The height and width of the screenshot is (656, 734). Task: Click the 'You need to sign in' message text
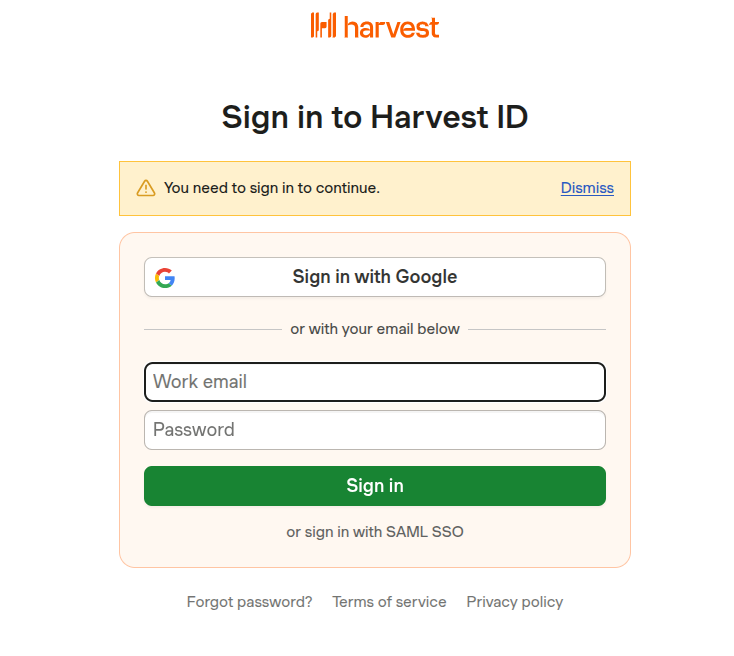click(272, 188)
